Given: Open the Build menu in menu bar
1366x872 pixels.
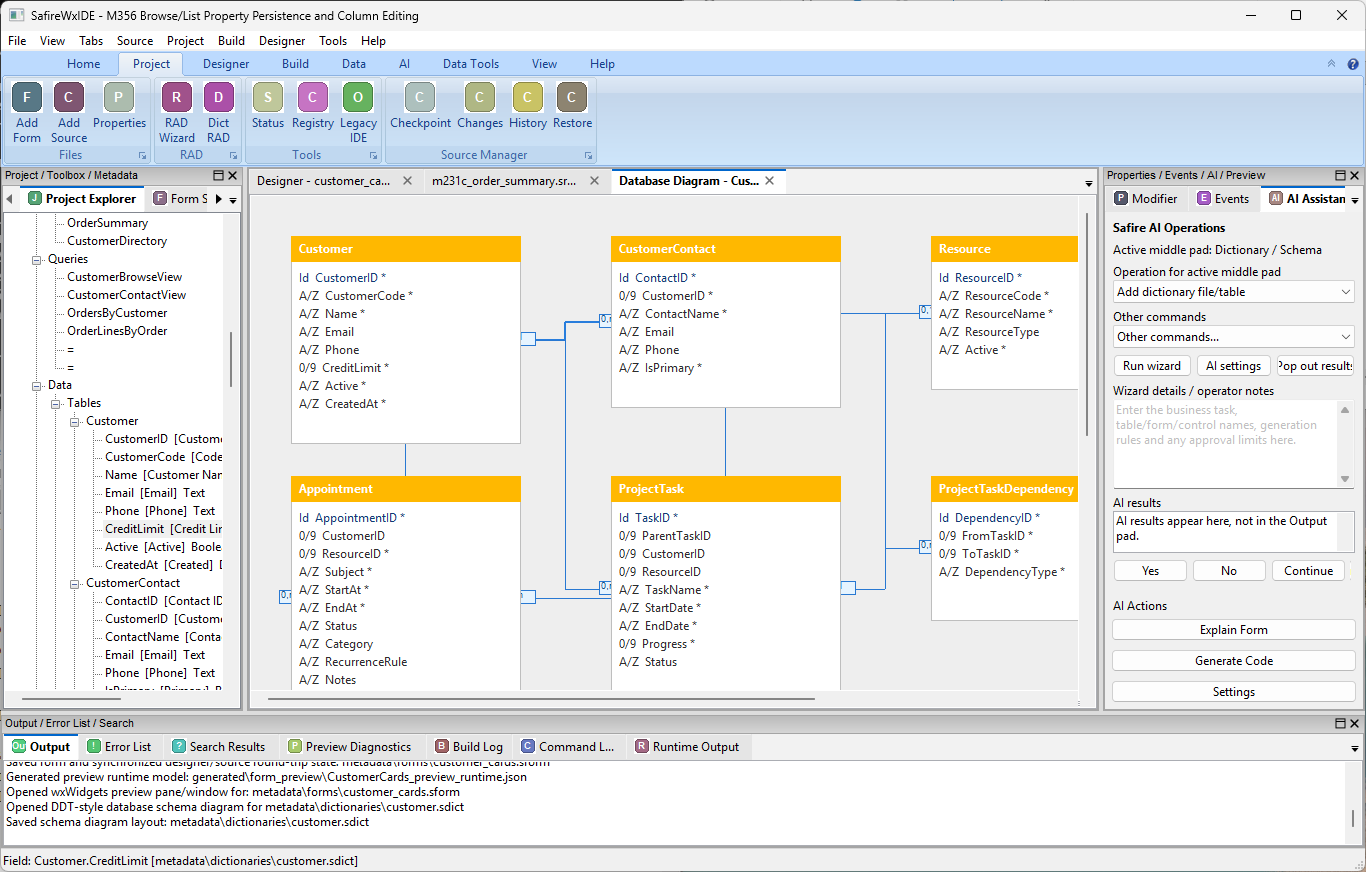Looking at the screenshot, I should click(x=231, y=41).
